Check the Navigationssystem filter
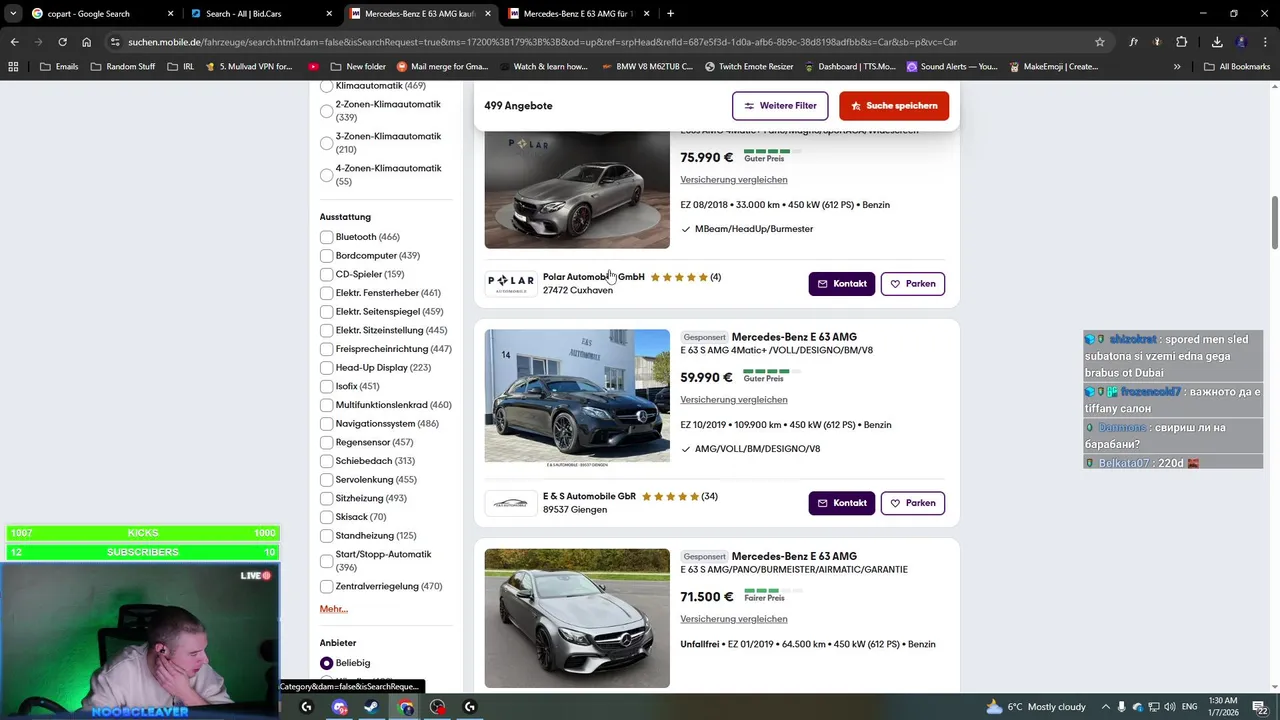Viewport: 1280px width, 720px height. (326, 424)
